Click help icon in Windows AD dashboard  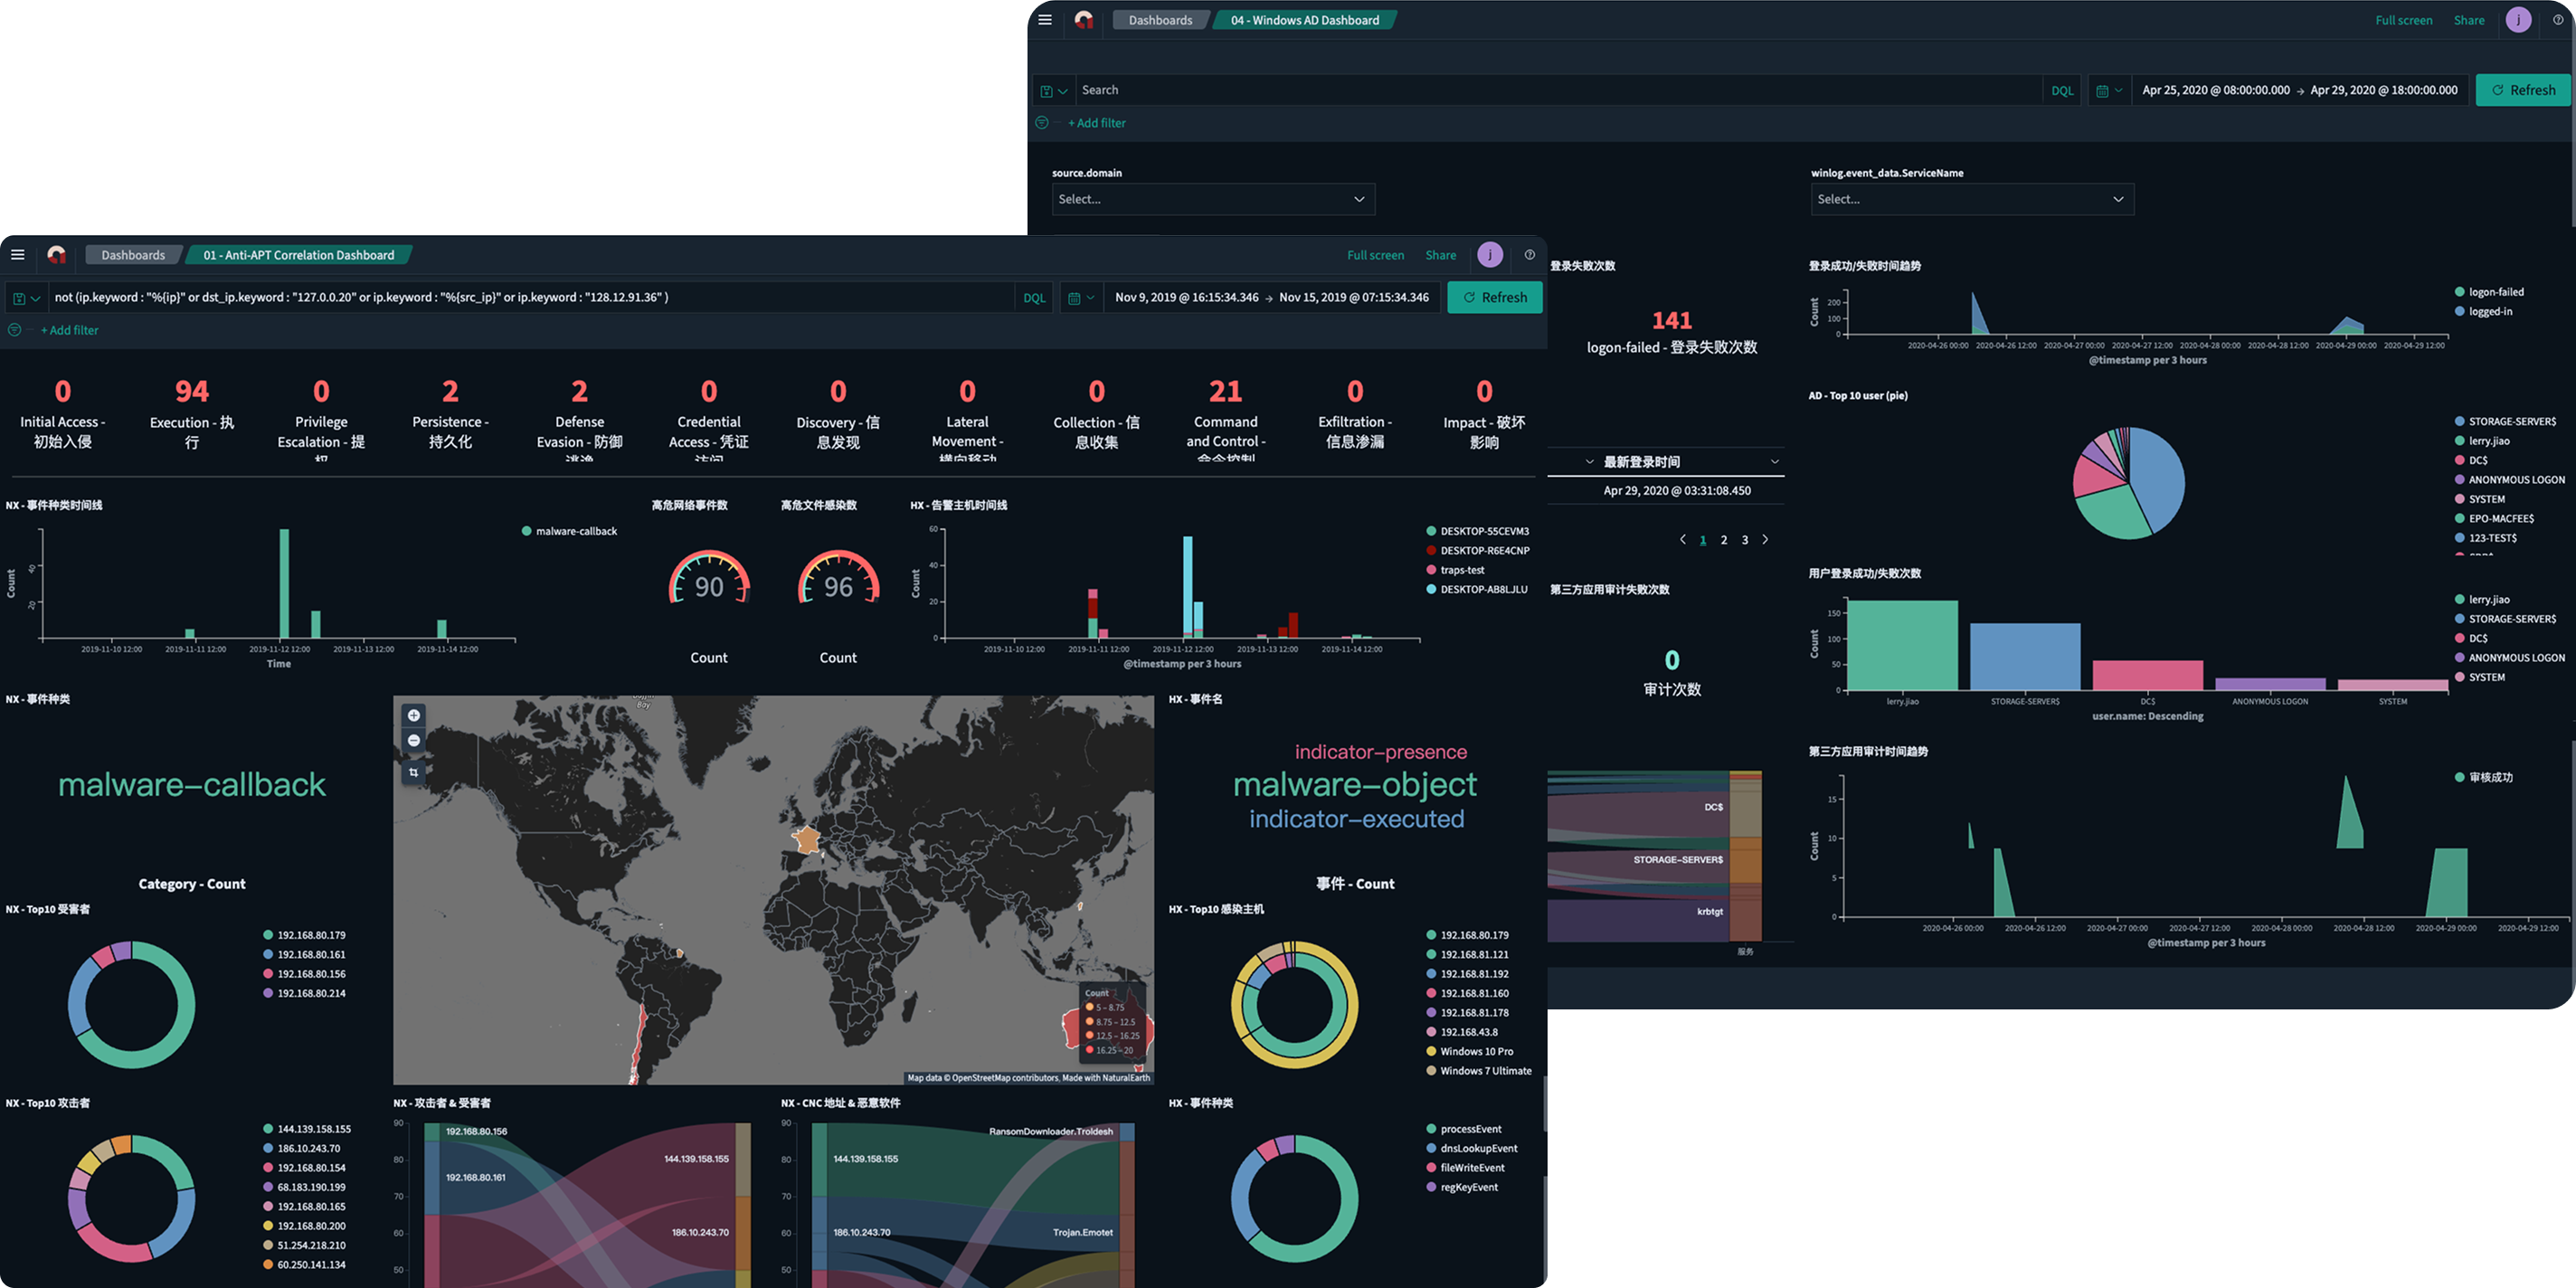[x=2558, y=20]
